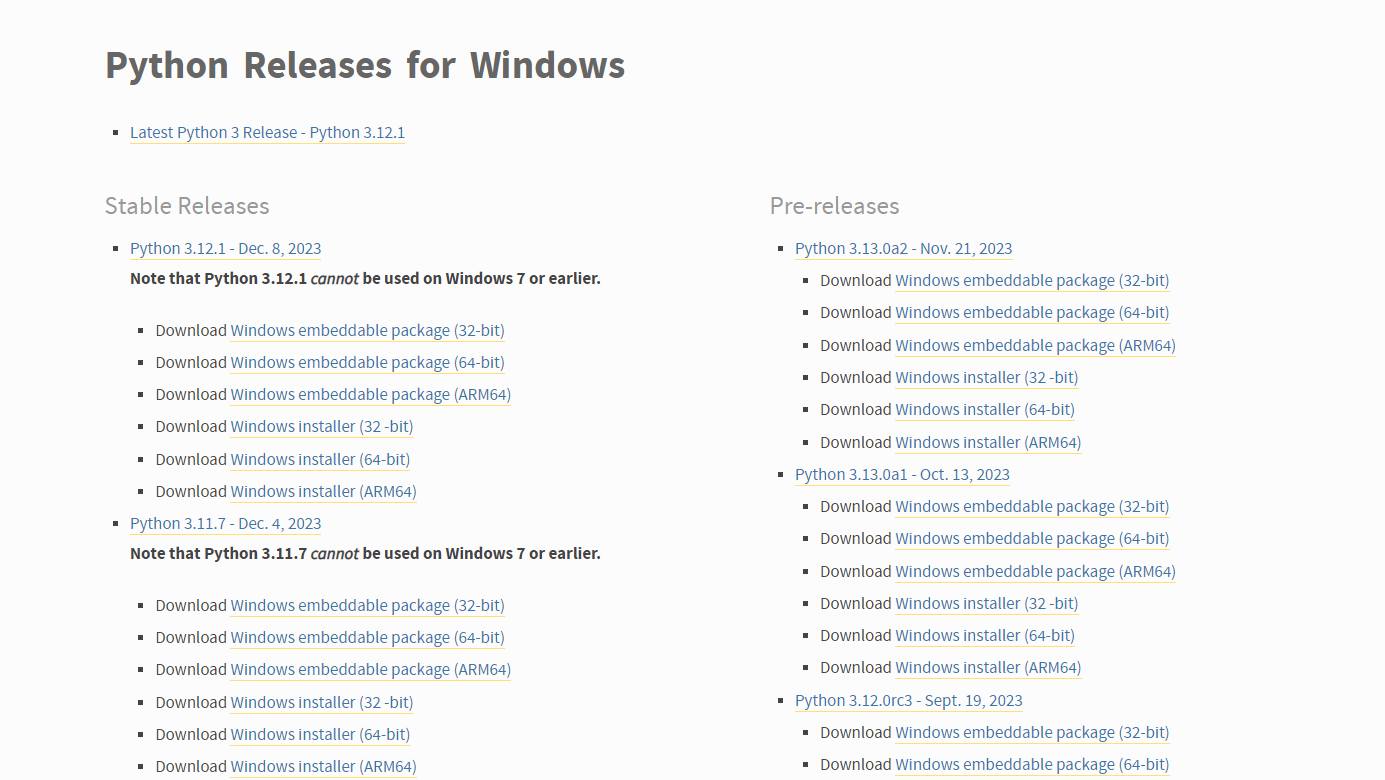Open Python 3.13.0a2 - Nov. 21, 2023 pre-release
The width and height of the screenshot is (1385, 780).
point(903,249)
